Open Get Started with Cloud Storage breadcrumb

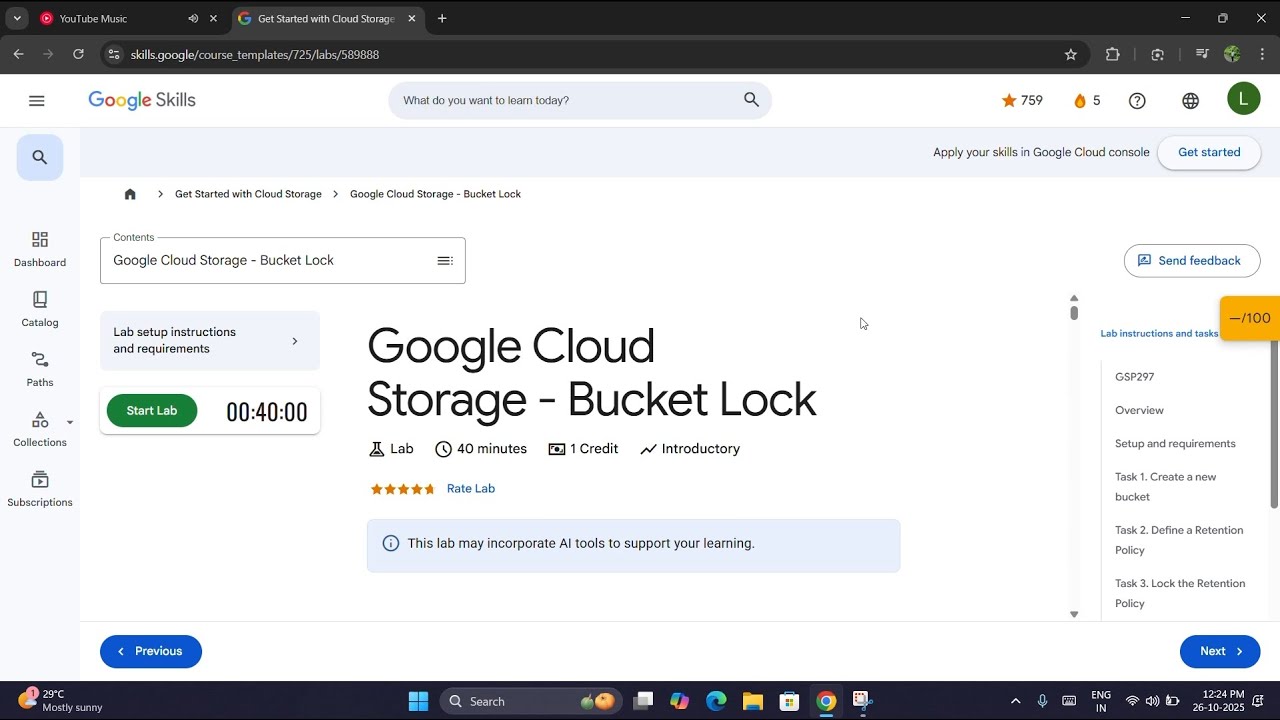248,194
